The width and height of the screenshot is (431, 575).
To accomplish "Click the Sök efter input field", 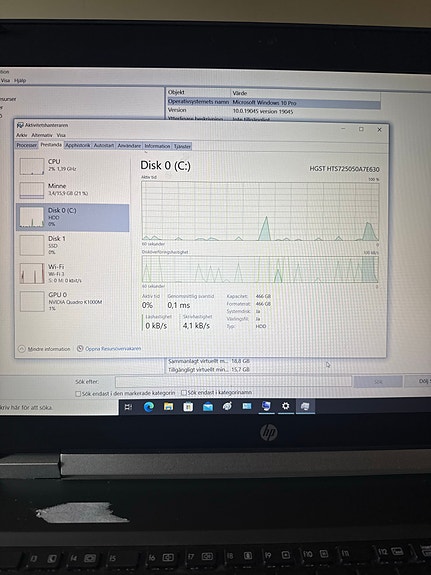I will click(x=233, y=382).
